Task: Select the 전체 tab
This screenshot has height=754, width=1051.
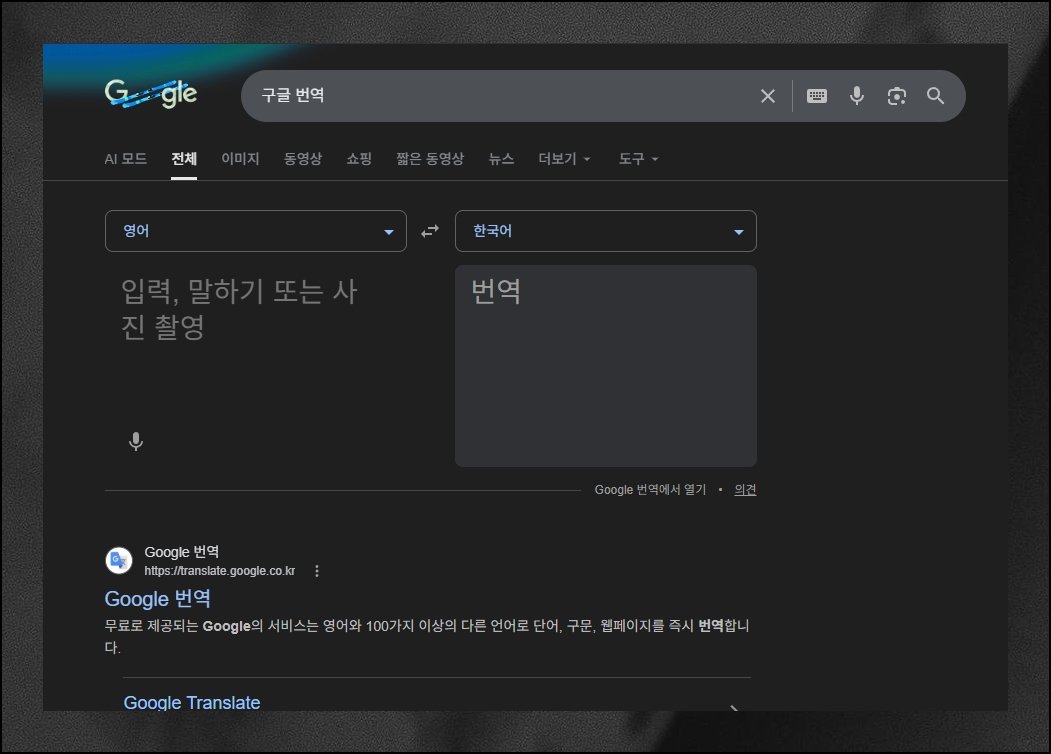Action: [x=184, y=159]
